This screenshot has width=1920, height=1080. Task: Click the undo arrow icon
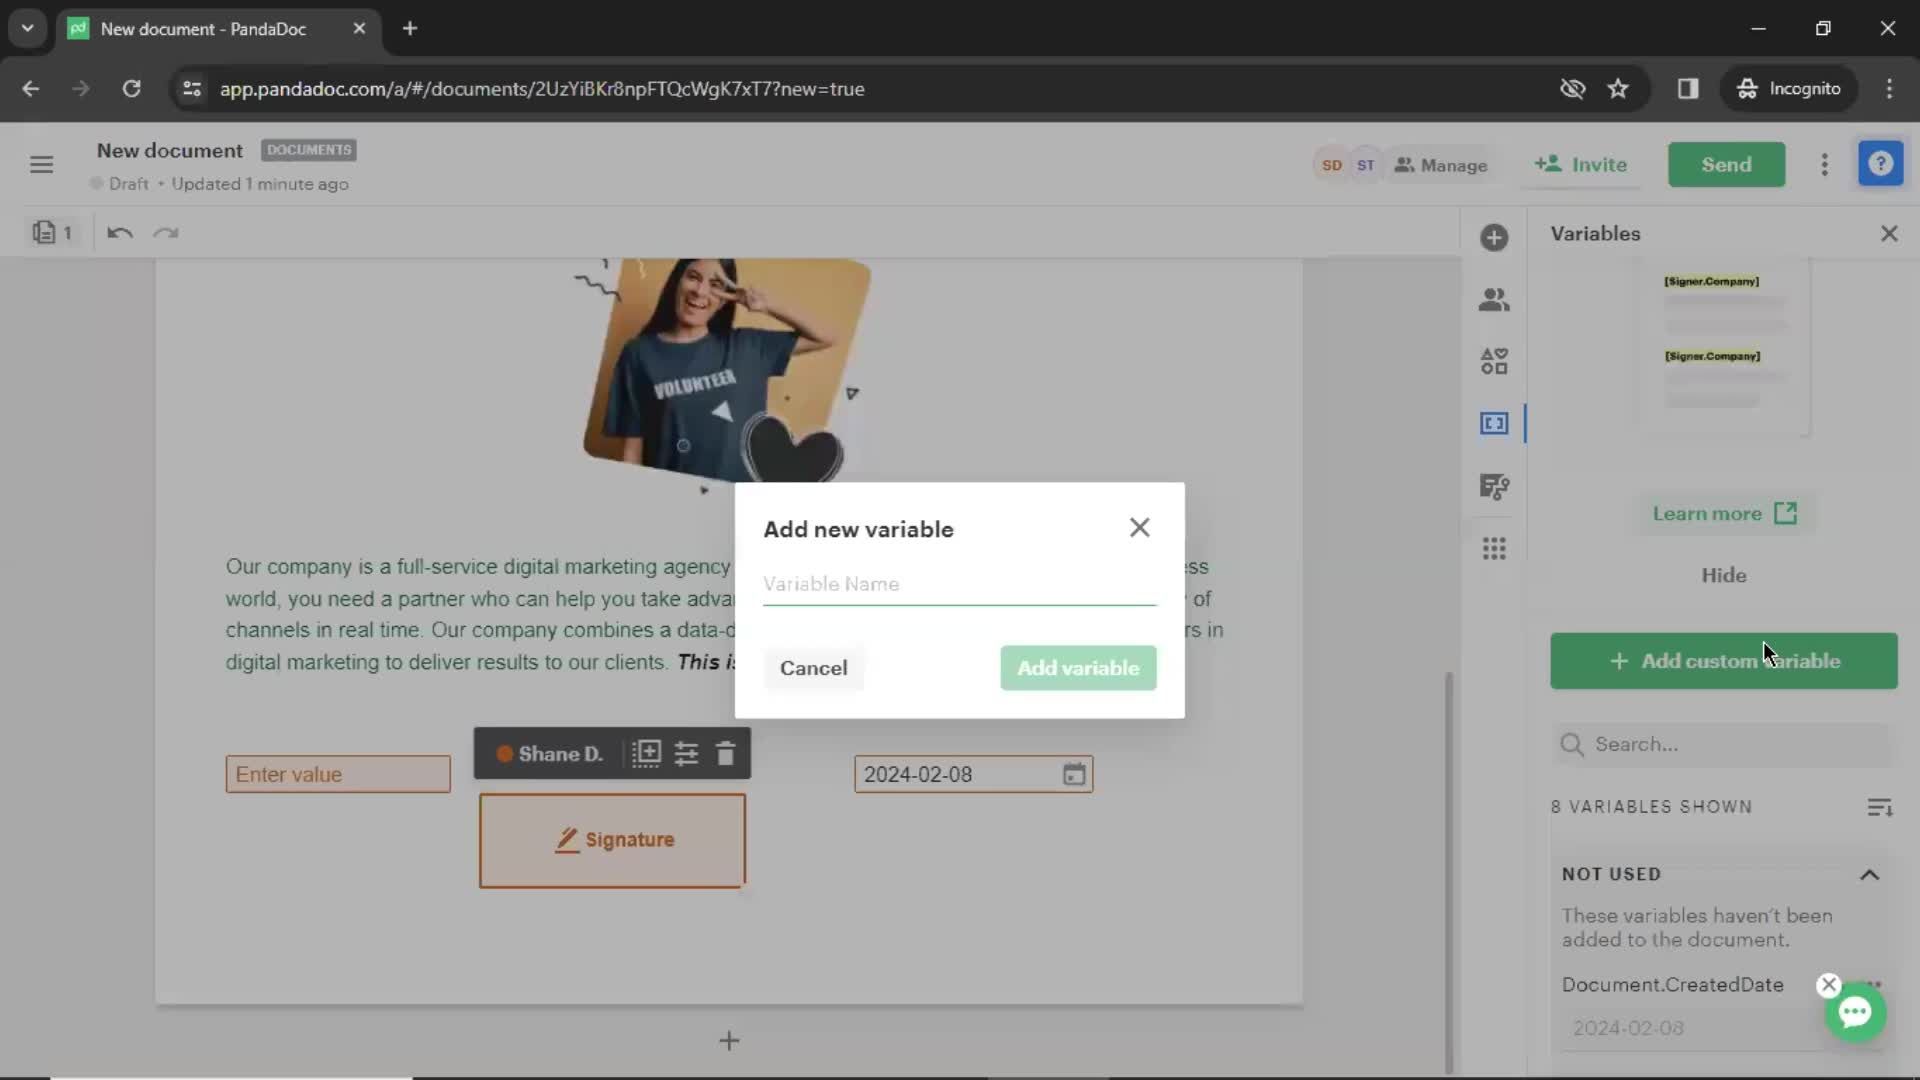click(x=120, y=232)
